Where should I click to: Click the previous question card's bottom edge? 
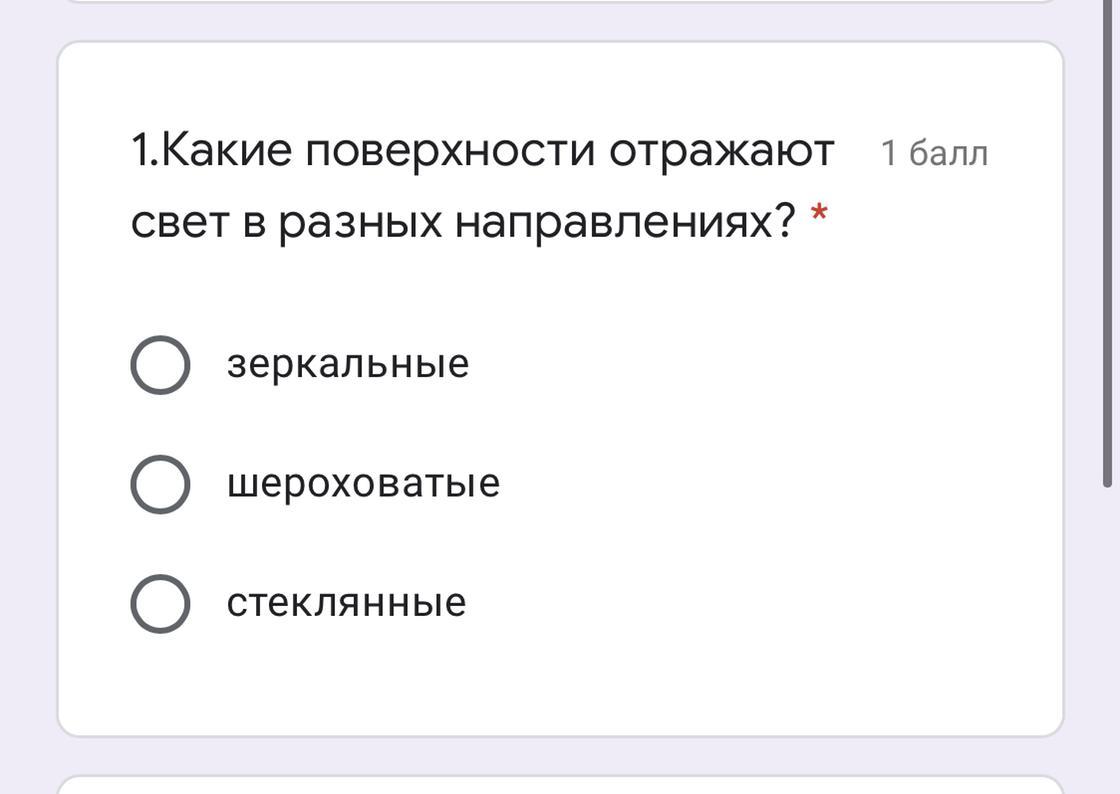(560, 1)
